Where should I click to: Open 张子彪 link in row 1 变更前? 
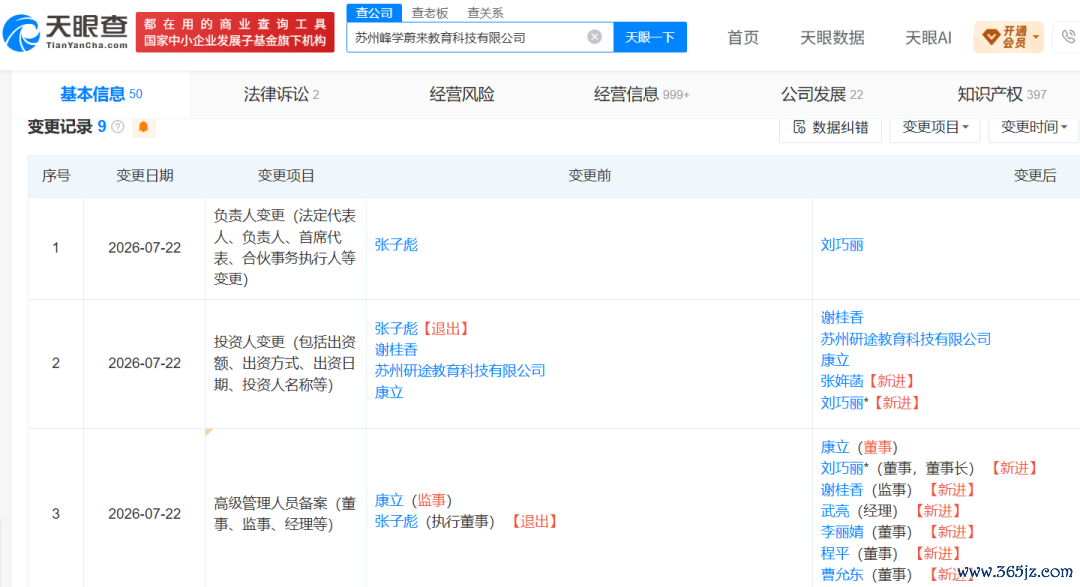396,245
